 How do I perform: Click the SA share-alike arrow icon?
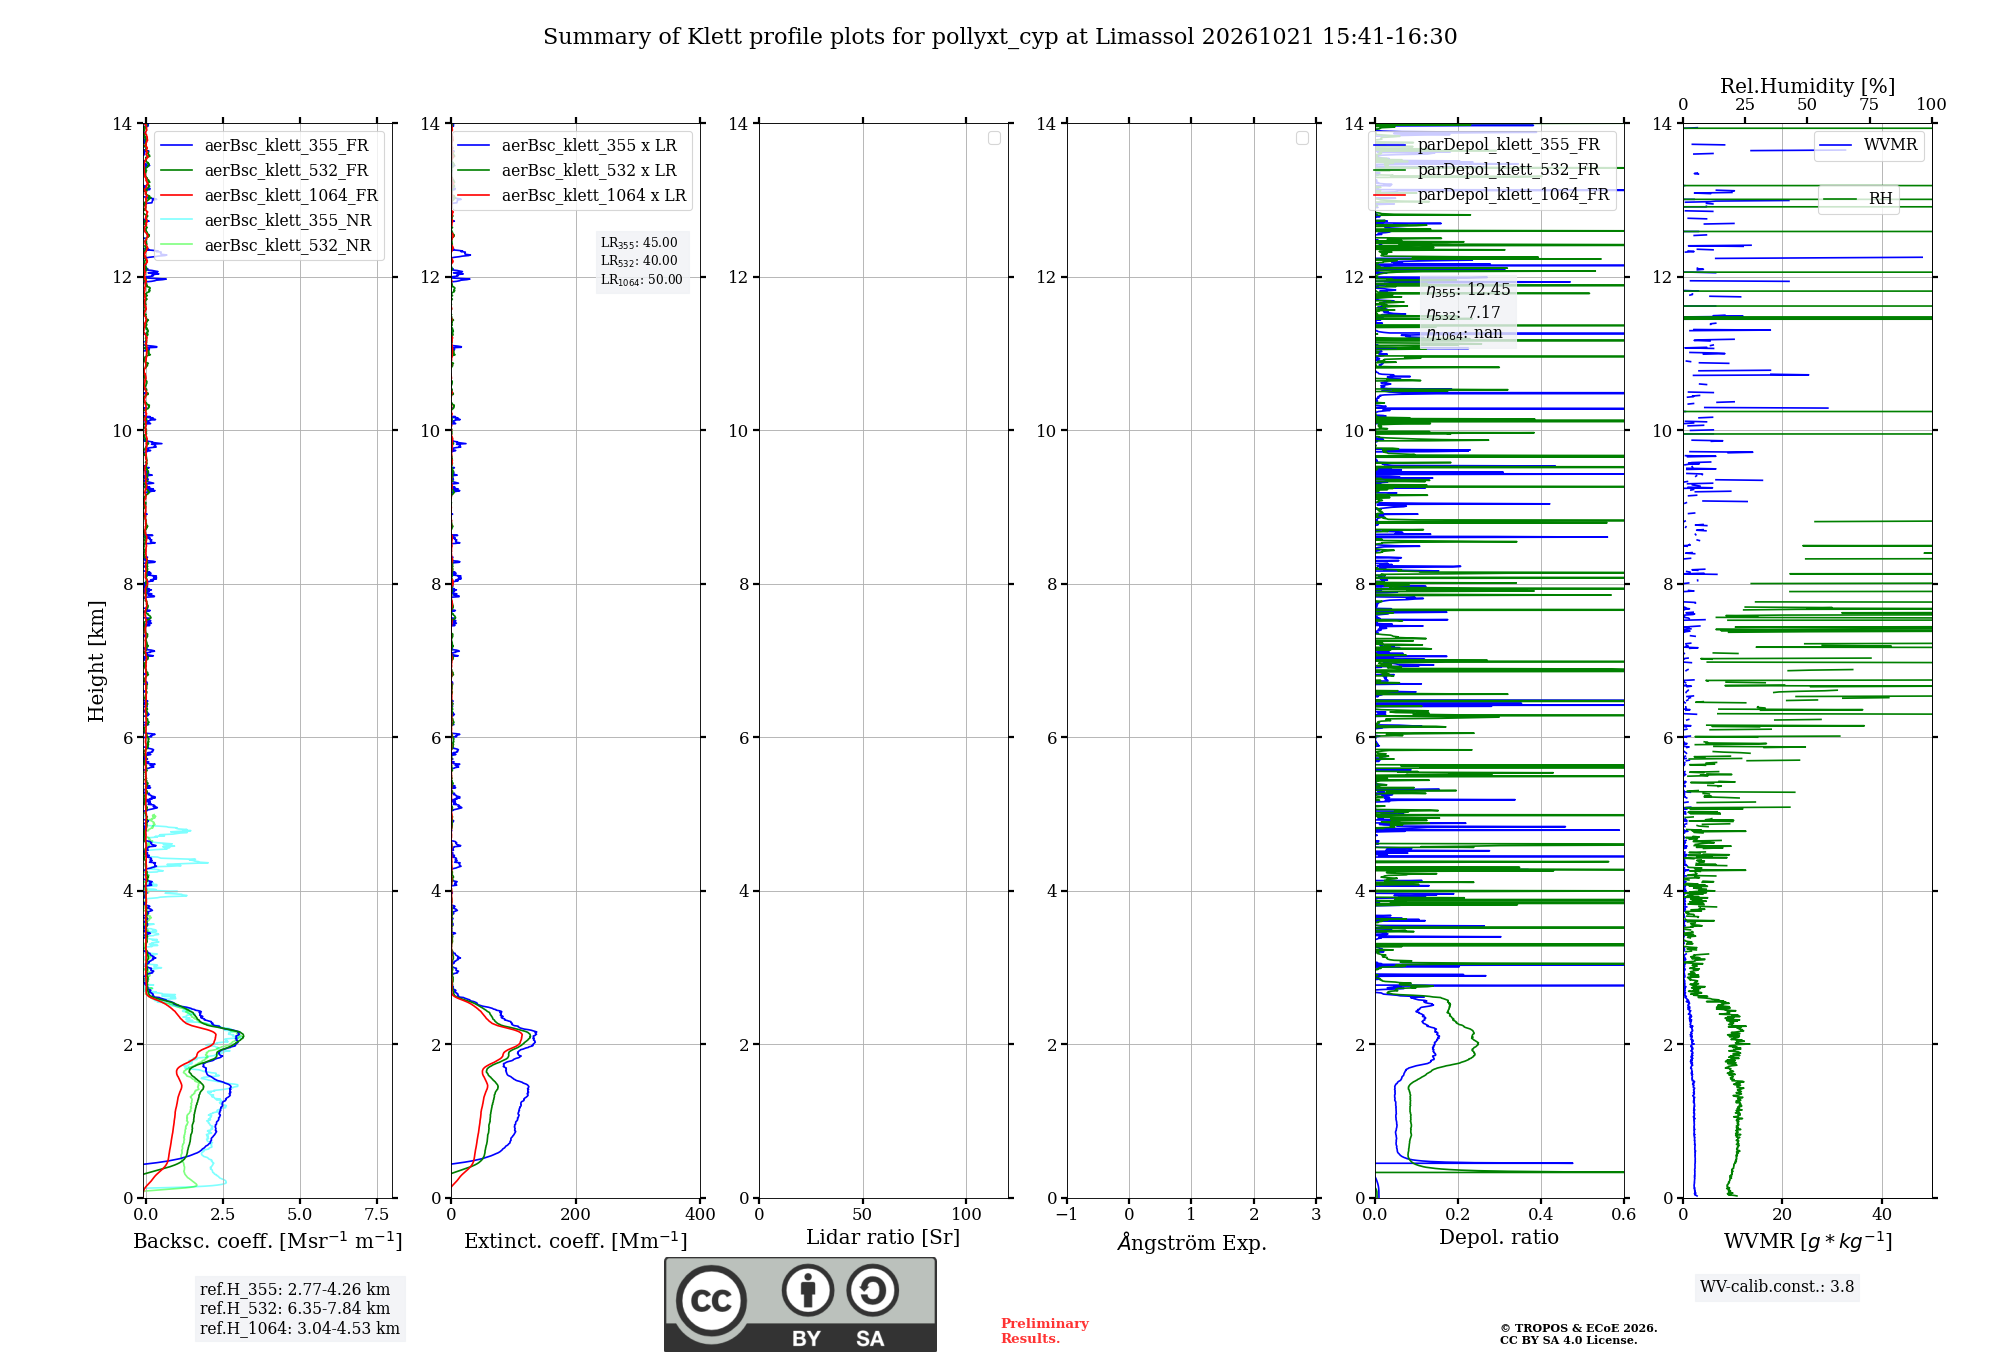[x=872, y=1290]
